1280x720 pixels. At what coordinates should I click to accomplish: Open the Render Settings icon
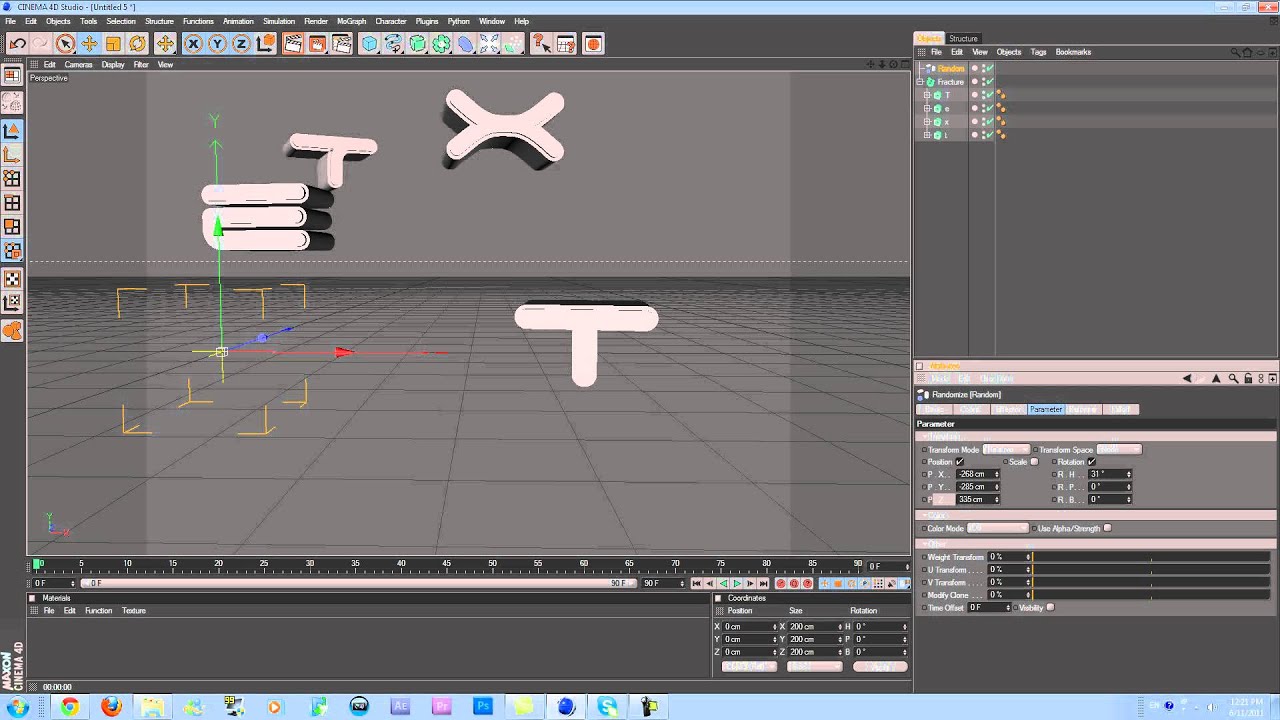(x=341, y=44)
